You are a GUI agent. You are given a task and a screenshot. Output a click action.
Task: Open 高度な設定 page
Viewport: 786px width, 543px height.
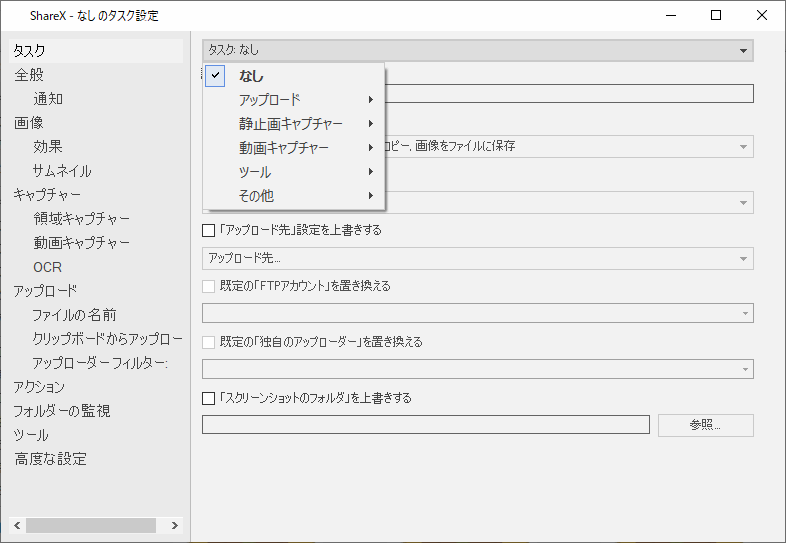point(51,459)
